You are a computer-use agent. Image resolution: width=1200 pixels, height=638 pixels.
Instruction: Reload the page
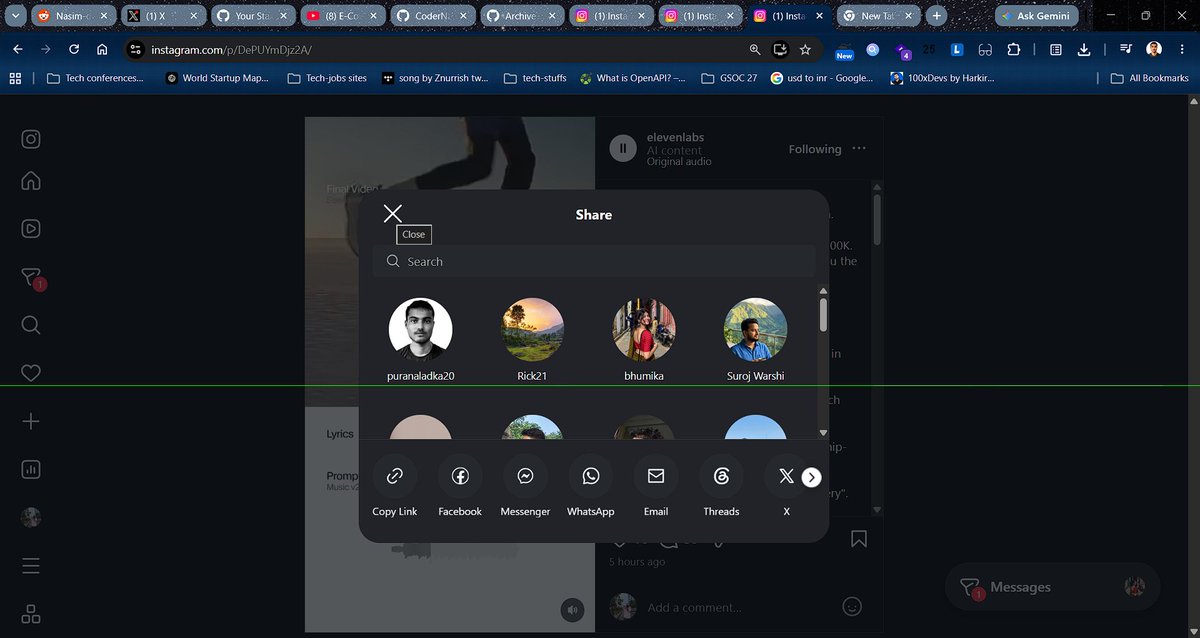[74, 49]
